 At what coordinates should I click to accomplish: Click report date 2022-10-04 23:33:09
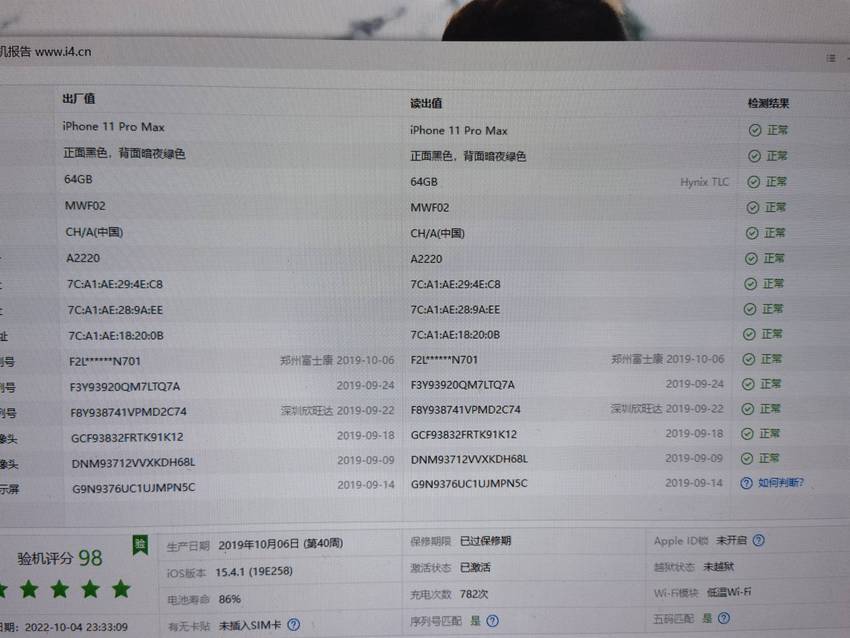[x=76, y=627]
